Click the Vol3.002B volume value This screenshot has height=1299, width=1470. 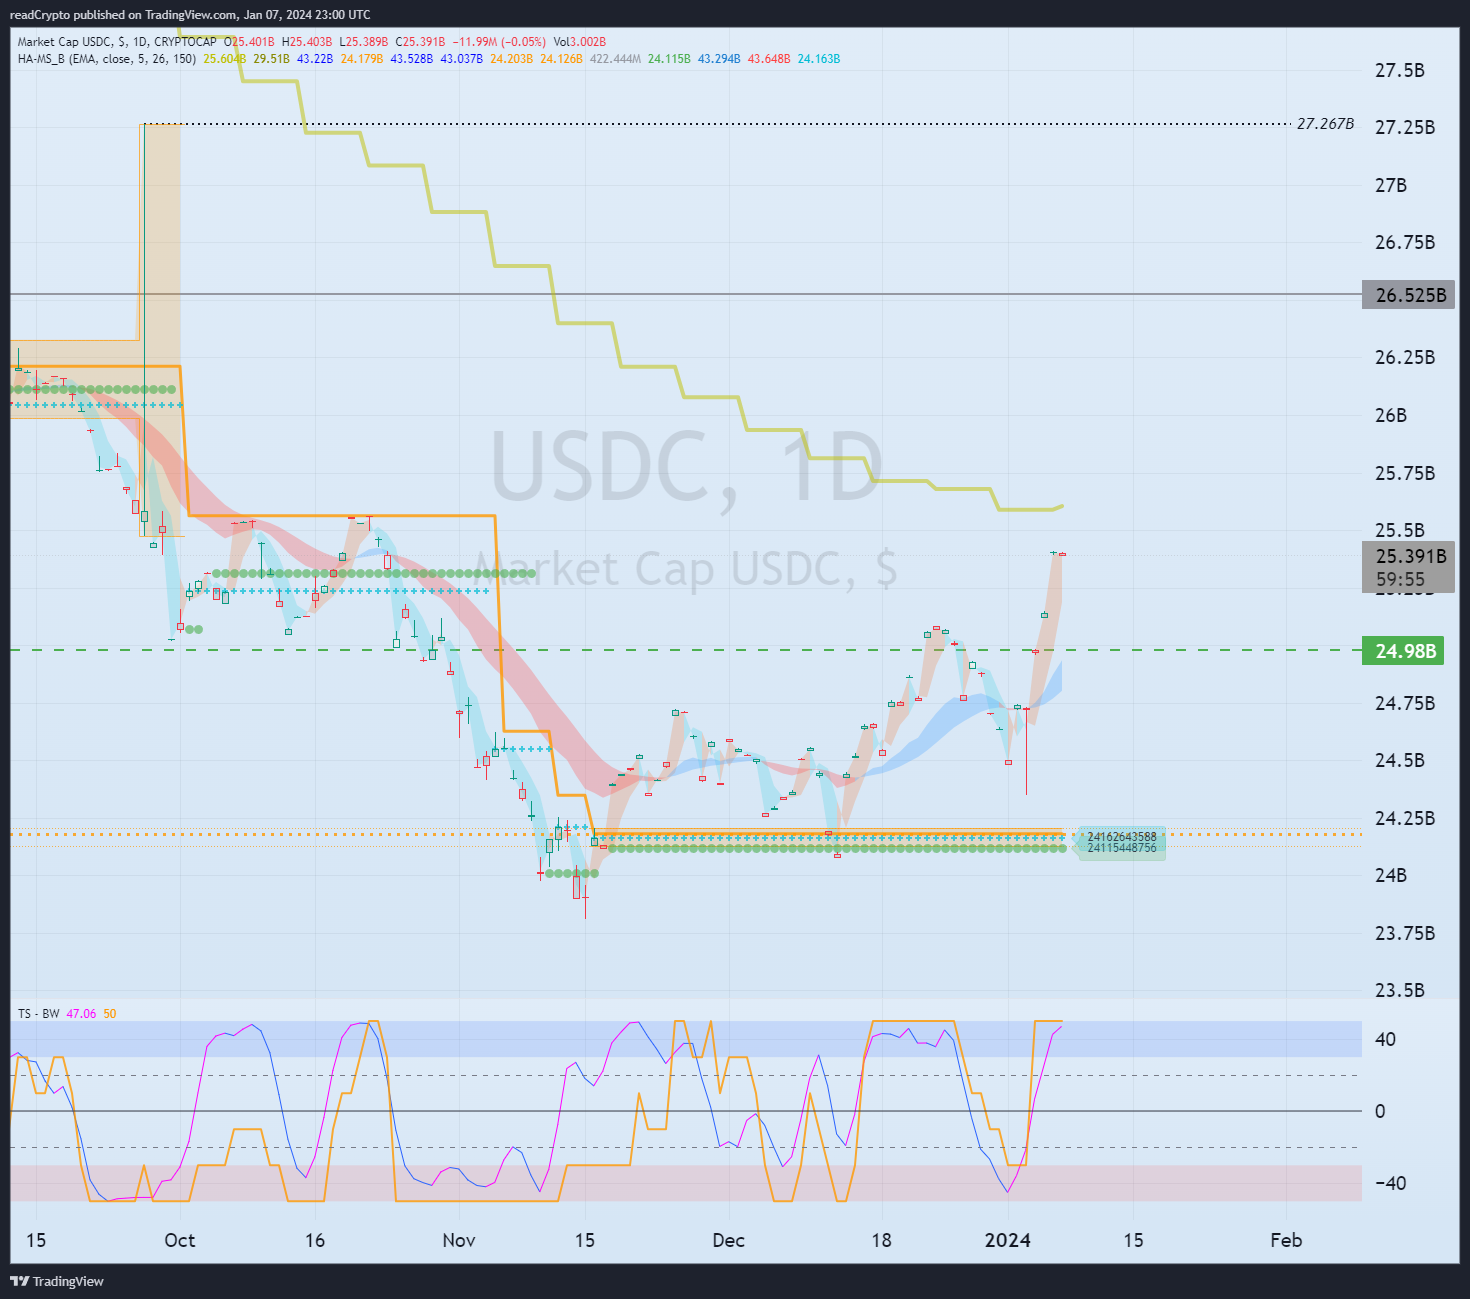[580, 42]
